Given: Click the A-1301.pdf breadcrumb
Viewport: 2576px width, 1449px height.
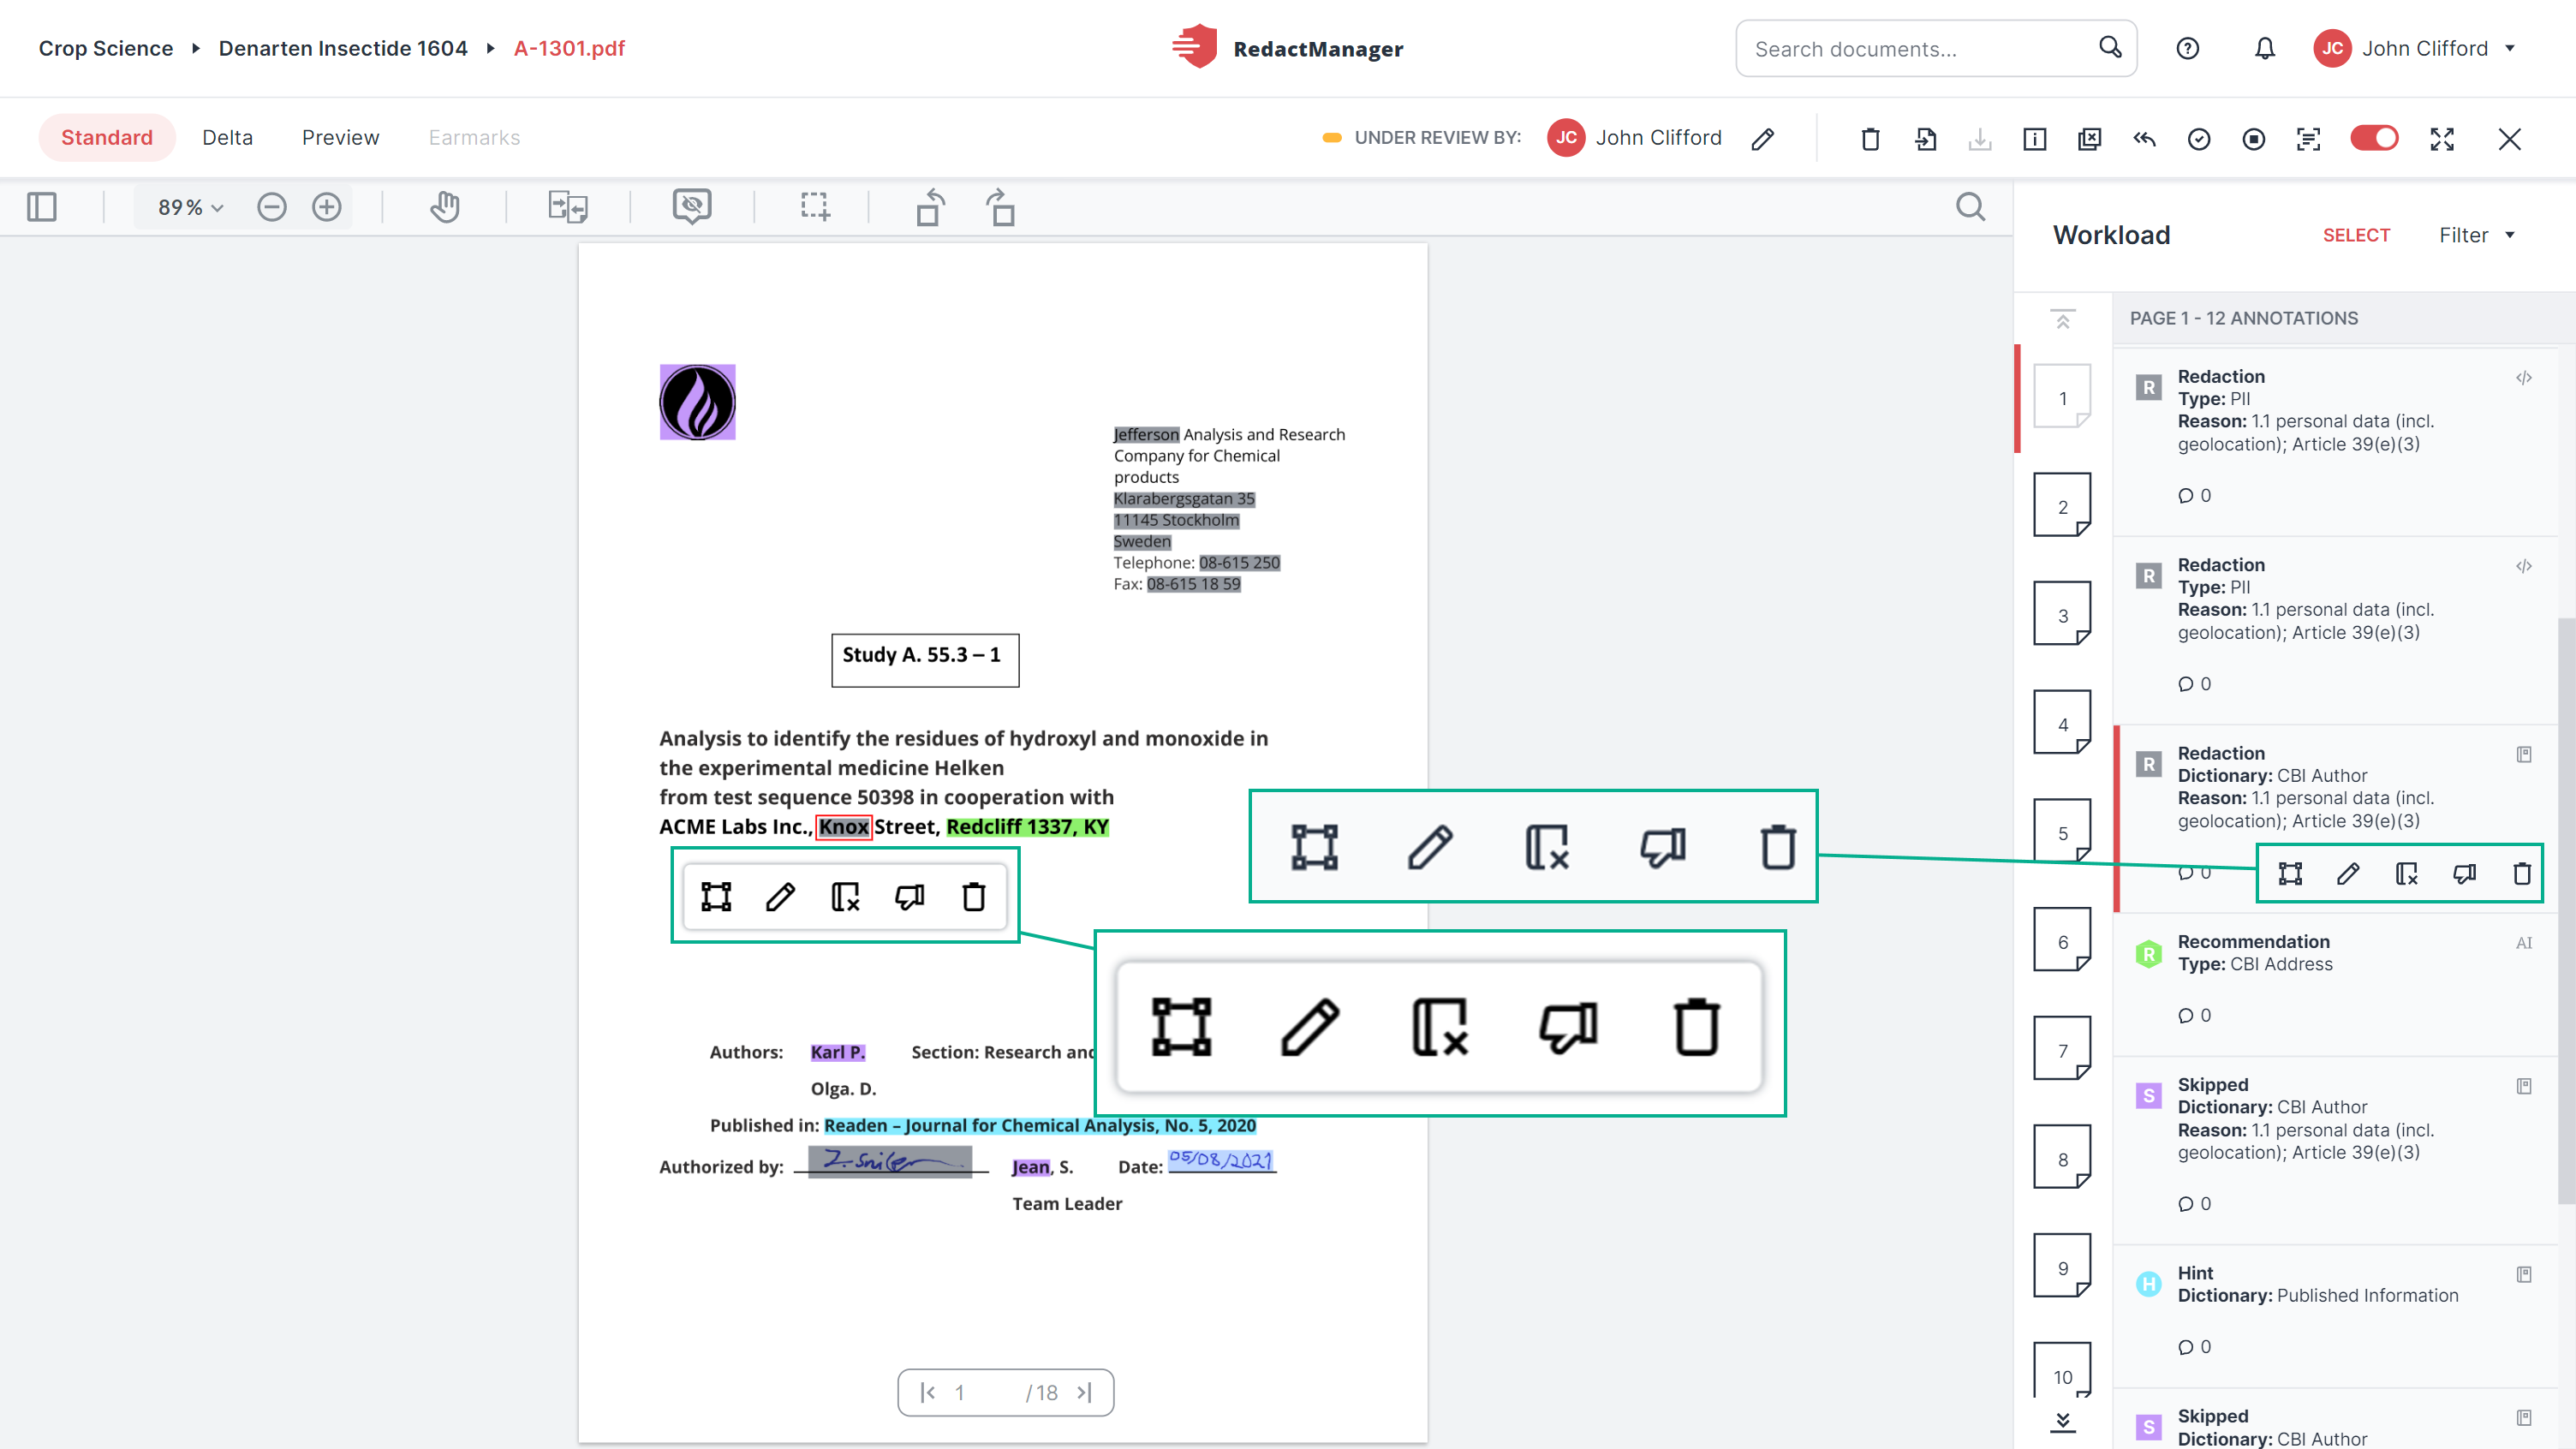Looking at the screenshot, I should tap(569, 48).
